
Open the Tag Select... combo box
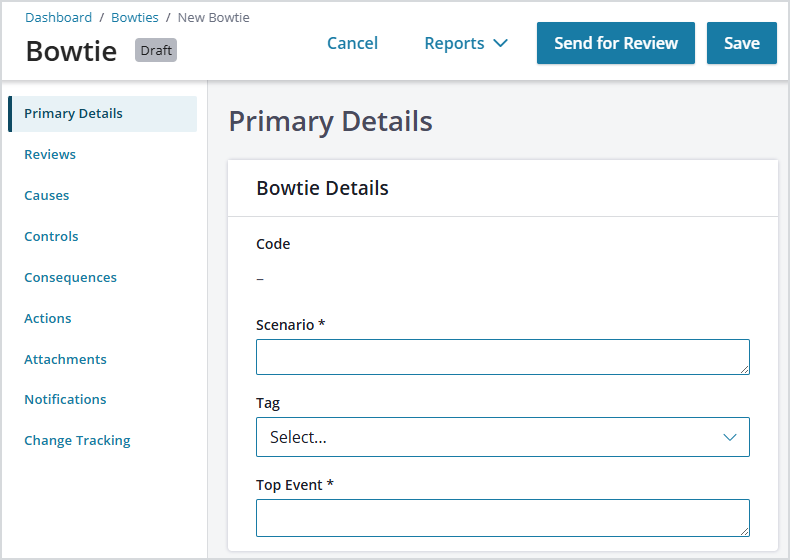point(502,437)
